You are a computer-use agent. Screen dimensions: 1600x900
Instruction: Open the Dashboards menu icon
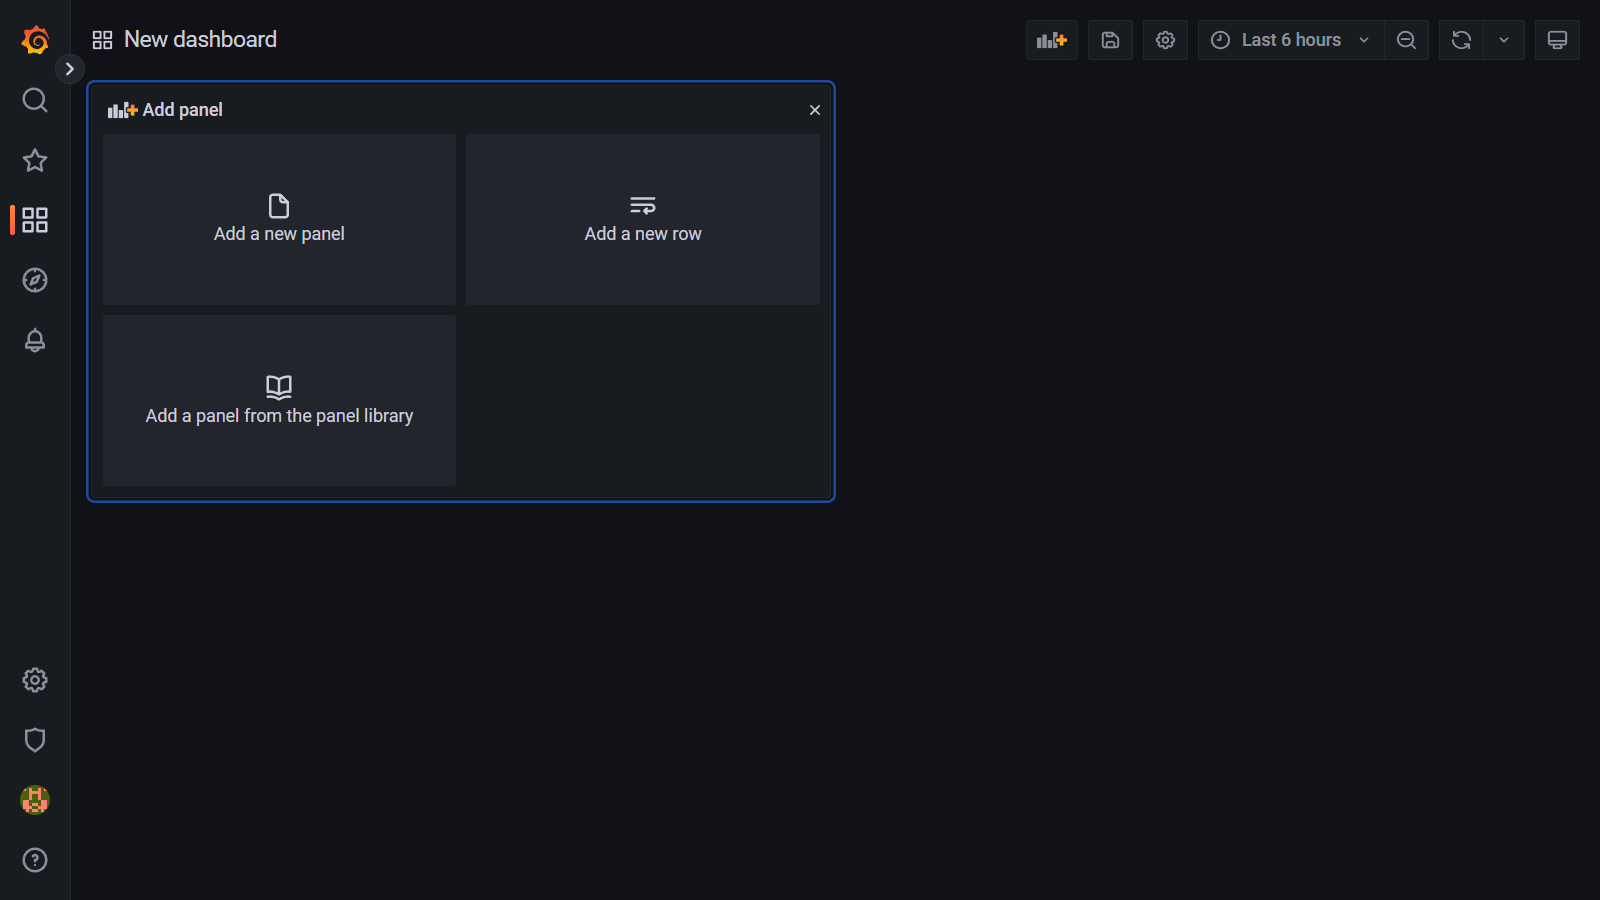coord(35,220)
